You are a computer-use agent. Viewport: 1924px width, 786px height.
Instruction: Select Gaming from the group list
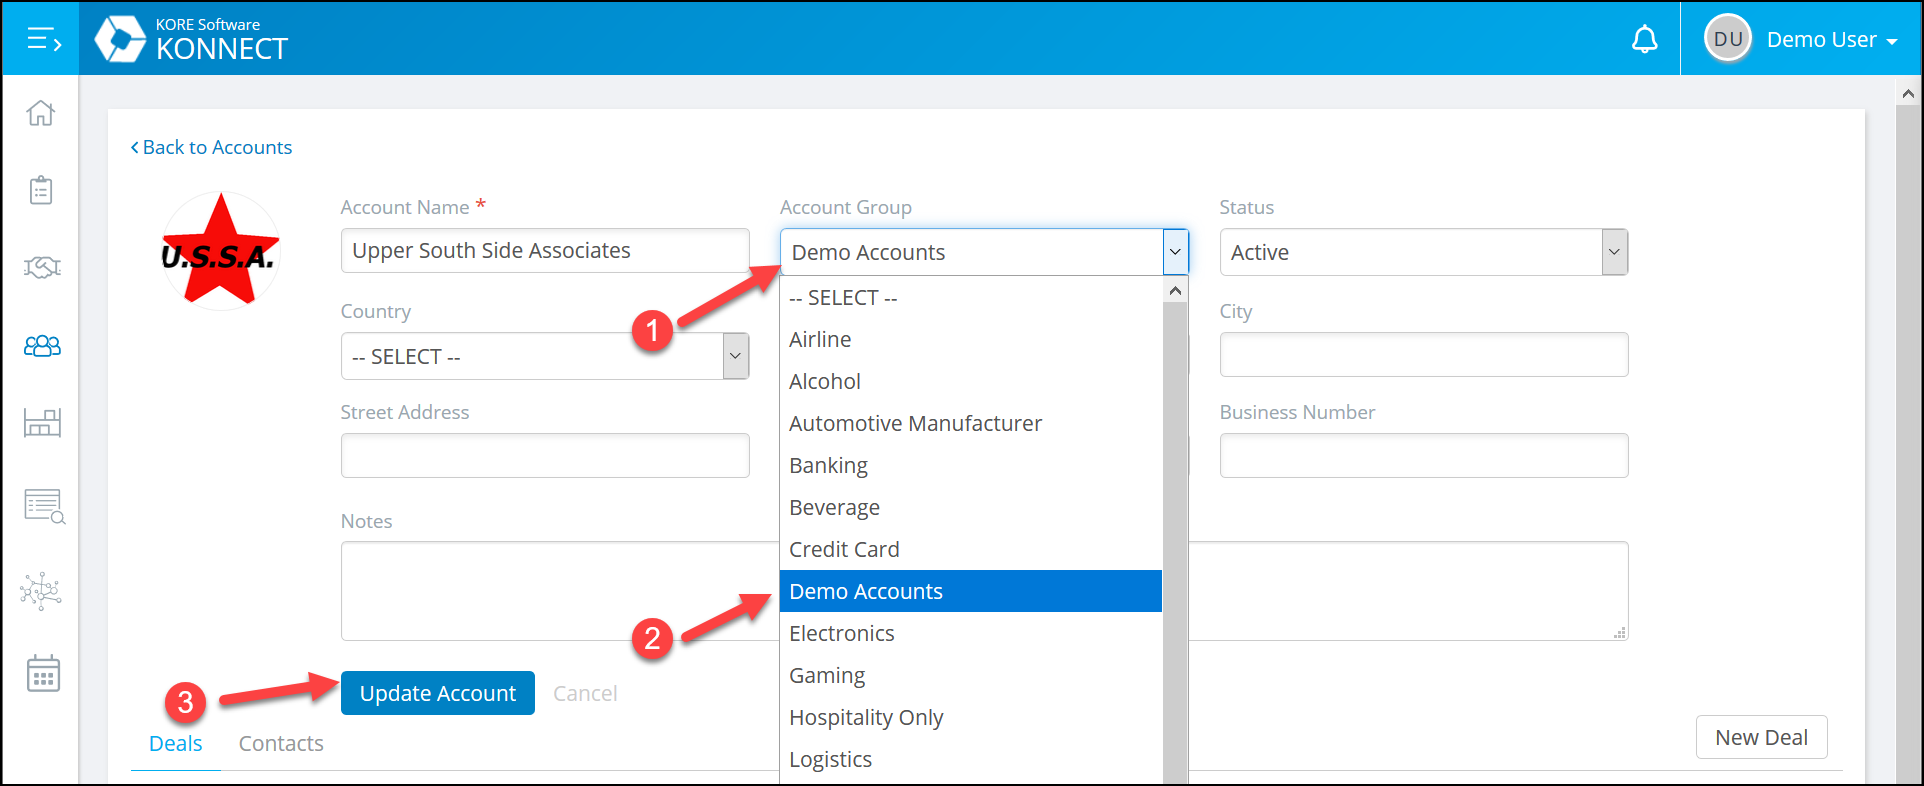pos(970,676)
